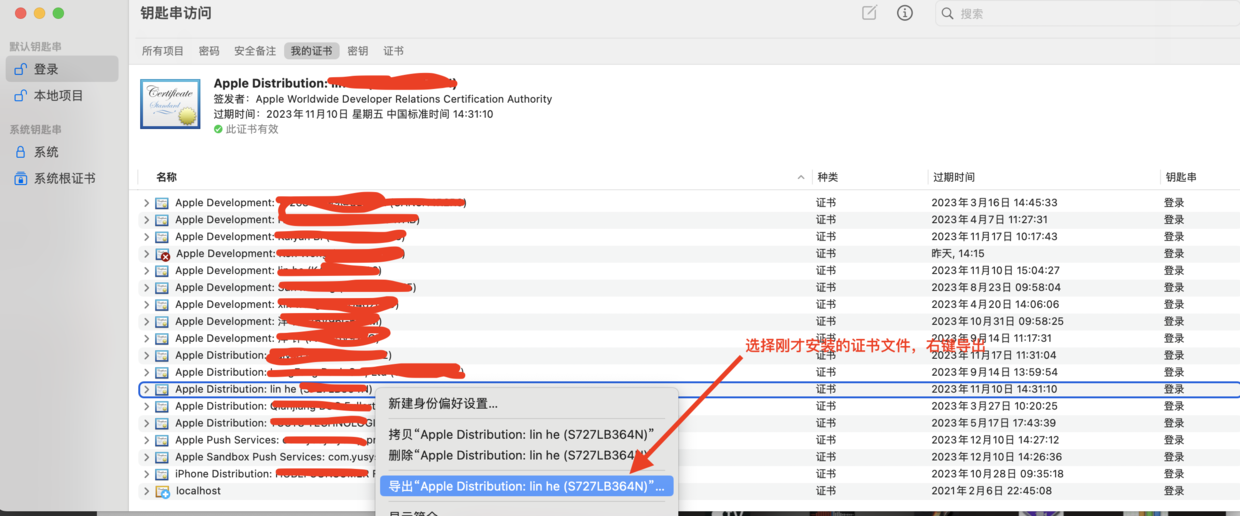Click the invalid red-X certificate icon (昨天 row)

click(162, 254)
